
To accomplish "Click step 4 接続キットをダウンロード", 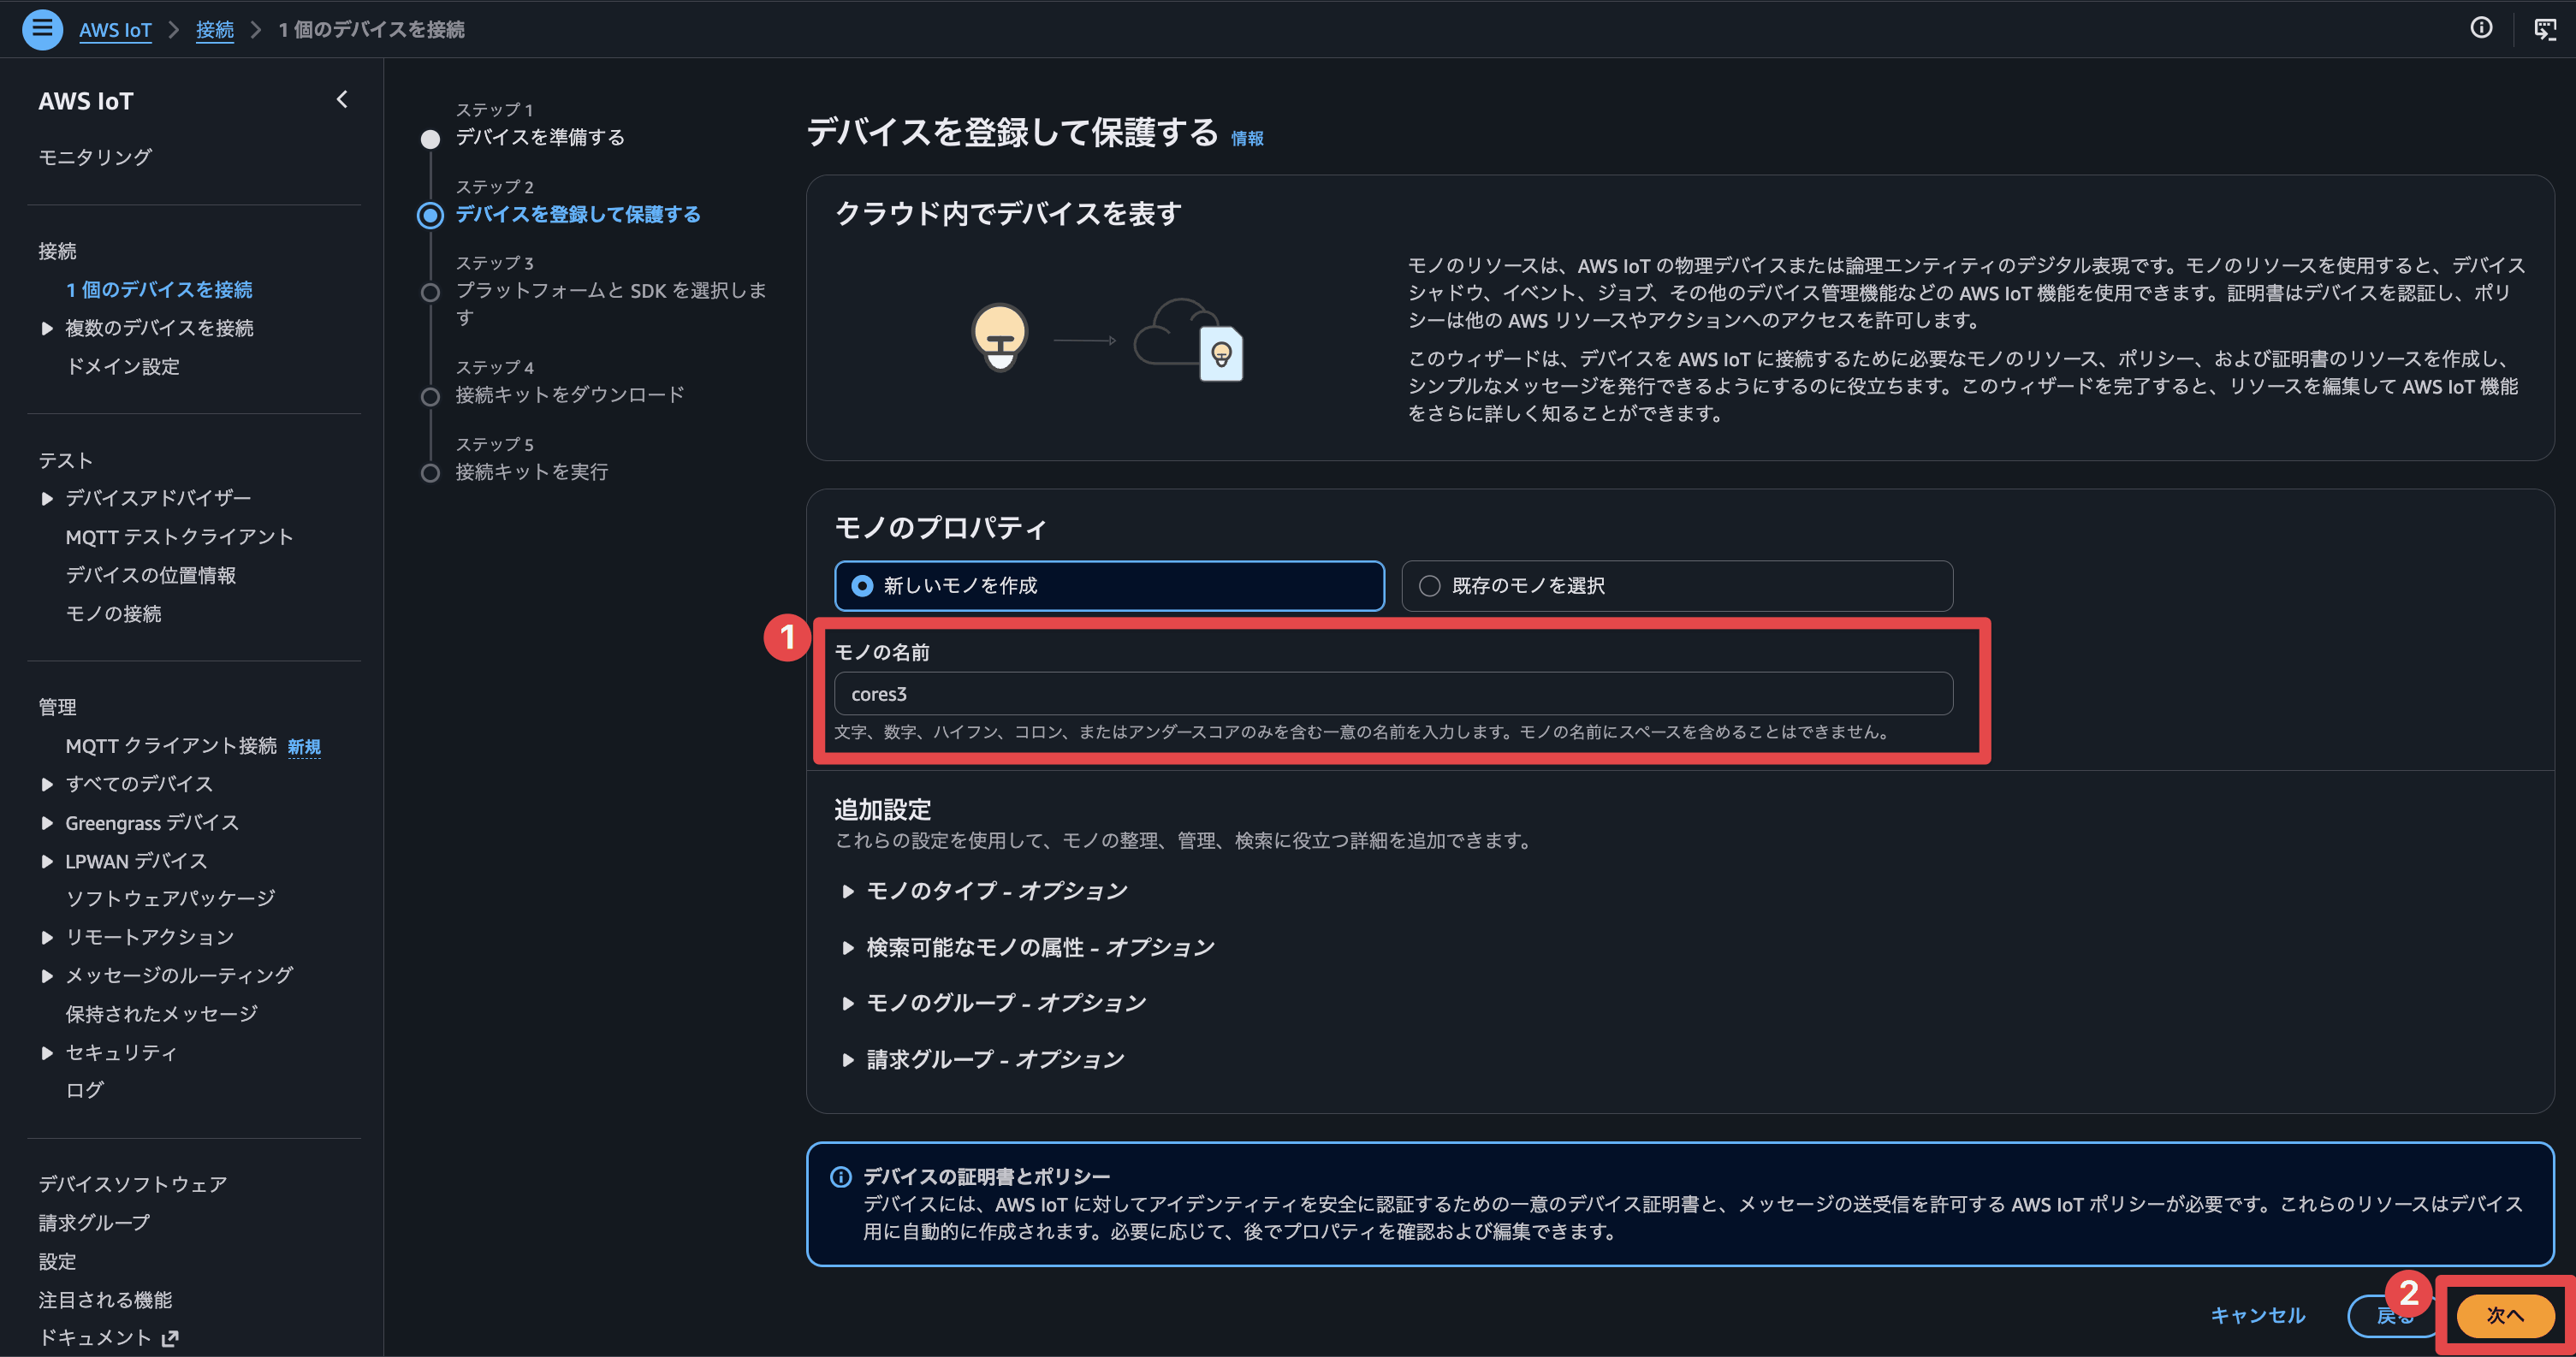I will pyautogui.click(x=570, y=394).
